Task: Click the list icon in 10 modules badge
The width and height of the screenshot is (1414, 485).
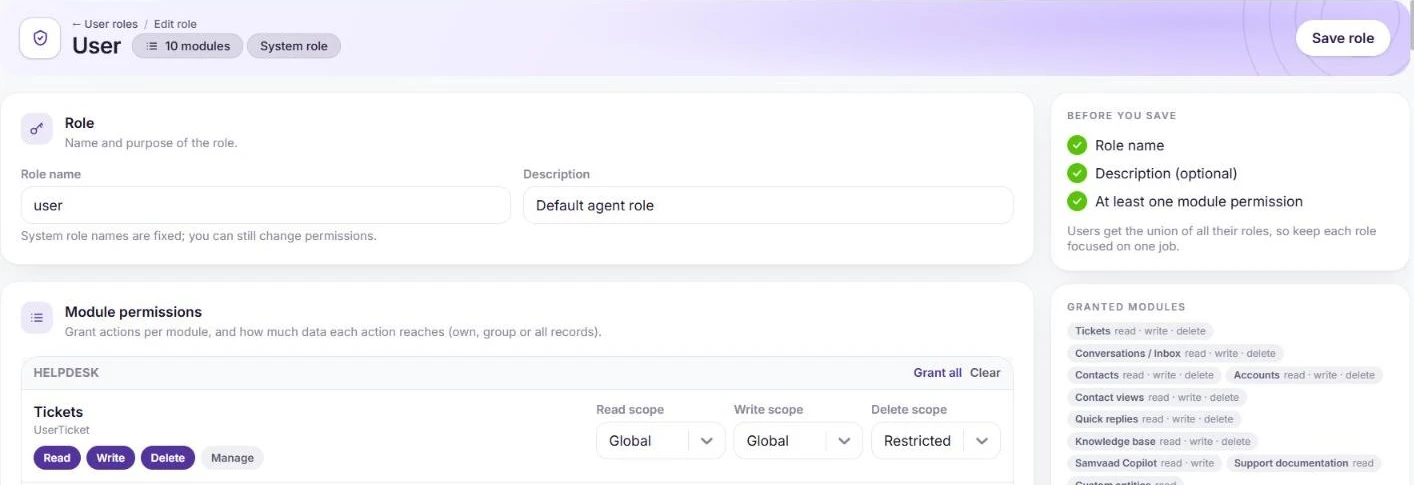Action: point(152,46)
